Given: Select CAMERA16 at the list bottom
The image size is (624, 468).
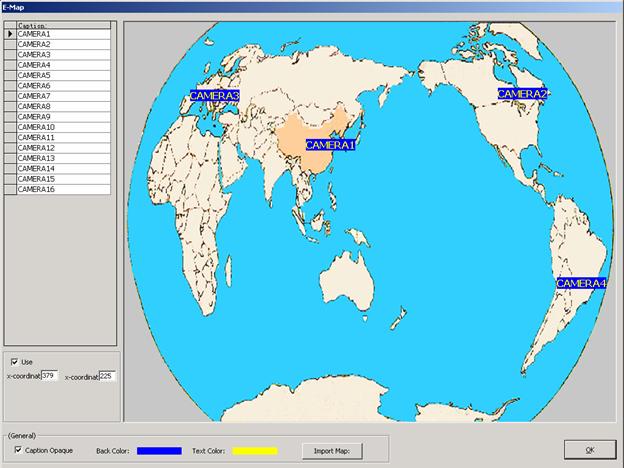Looking at the screenshot, I should coord(63,189).
